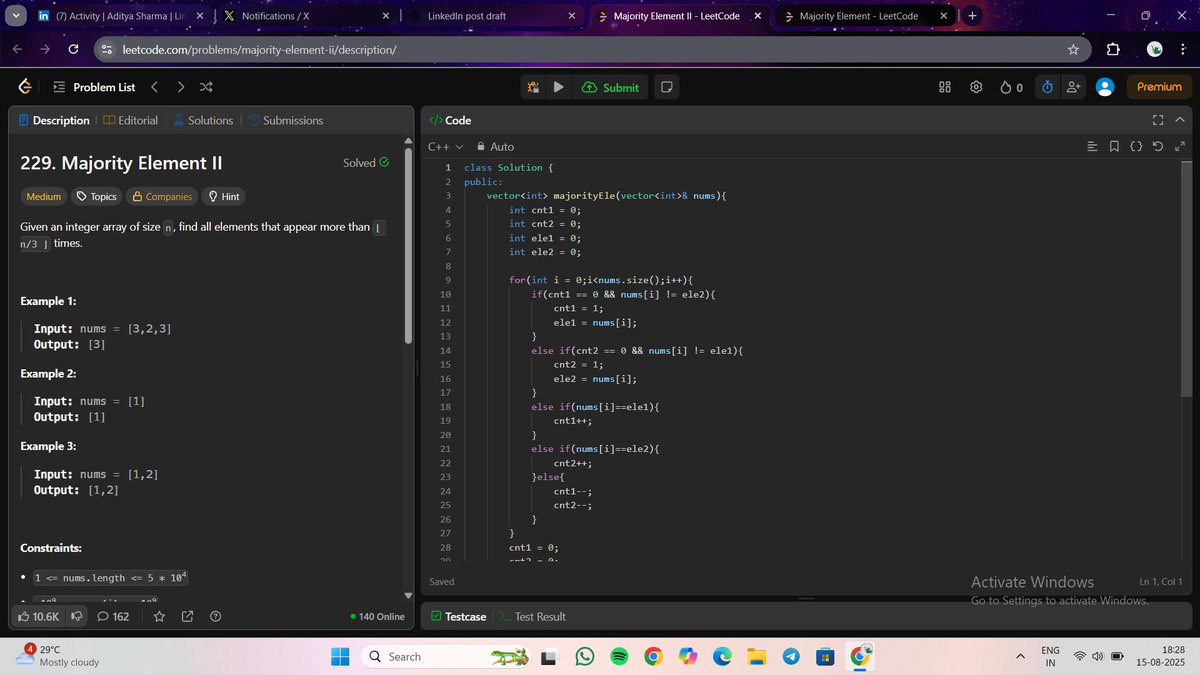Show hidden system tray icons chevron
This screenshot has width=1200, height=675.
pos(1021,656)
